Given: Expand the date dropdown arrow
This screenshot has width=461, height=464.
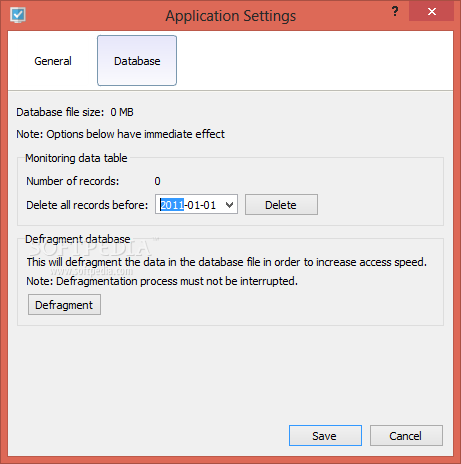Looking at the screenshot, I should pos(229,205).
